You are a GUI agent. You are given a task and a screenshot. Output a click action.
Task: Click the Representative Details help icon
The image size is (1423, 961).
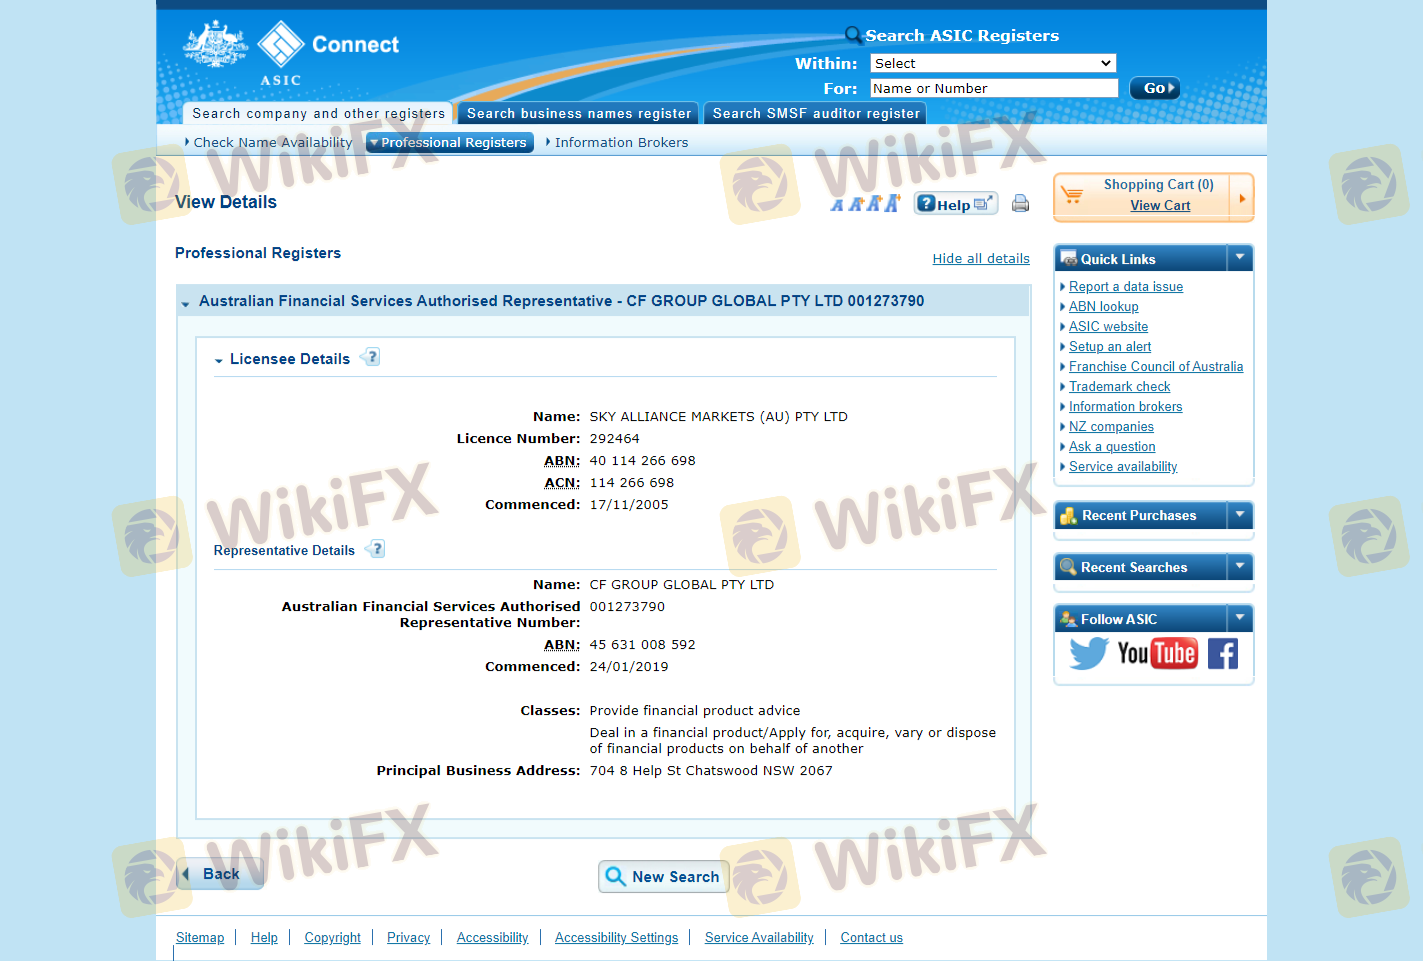[x=376, y=549]
